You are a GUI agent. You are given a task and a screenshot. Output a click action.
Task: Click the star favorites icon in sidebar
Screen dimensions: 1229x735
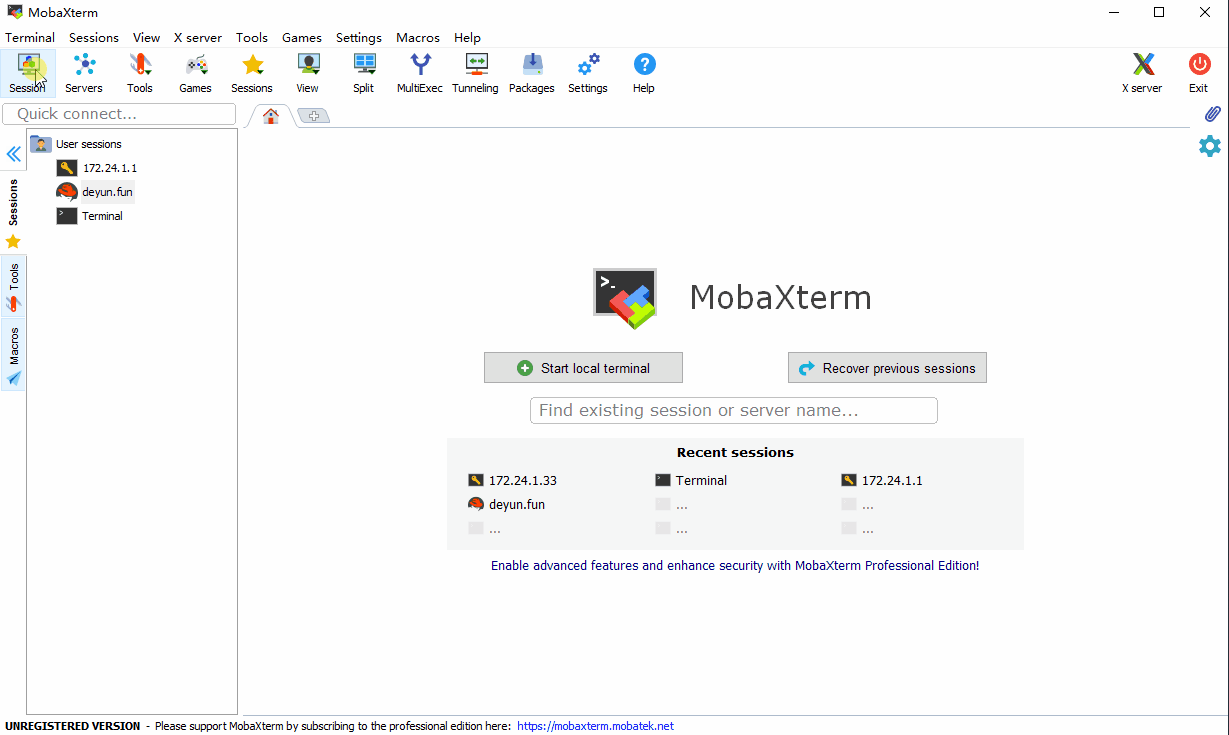click(x=13, y=242)
